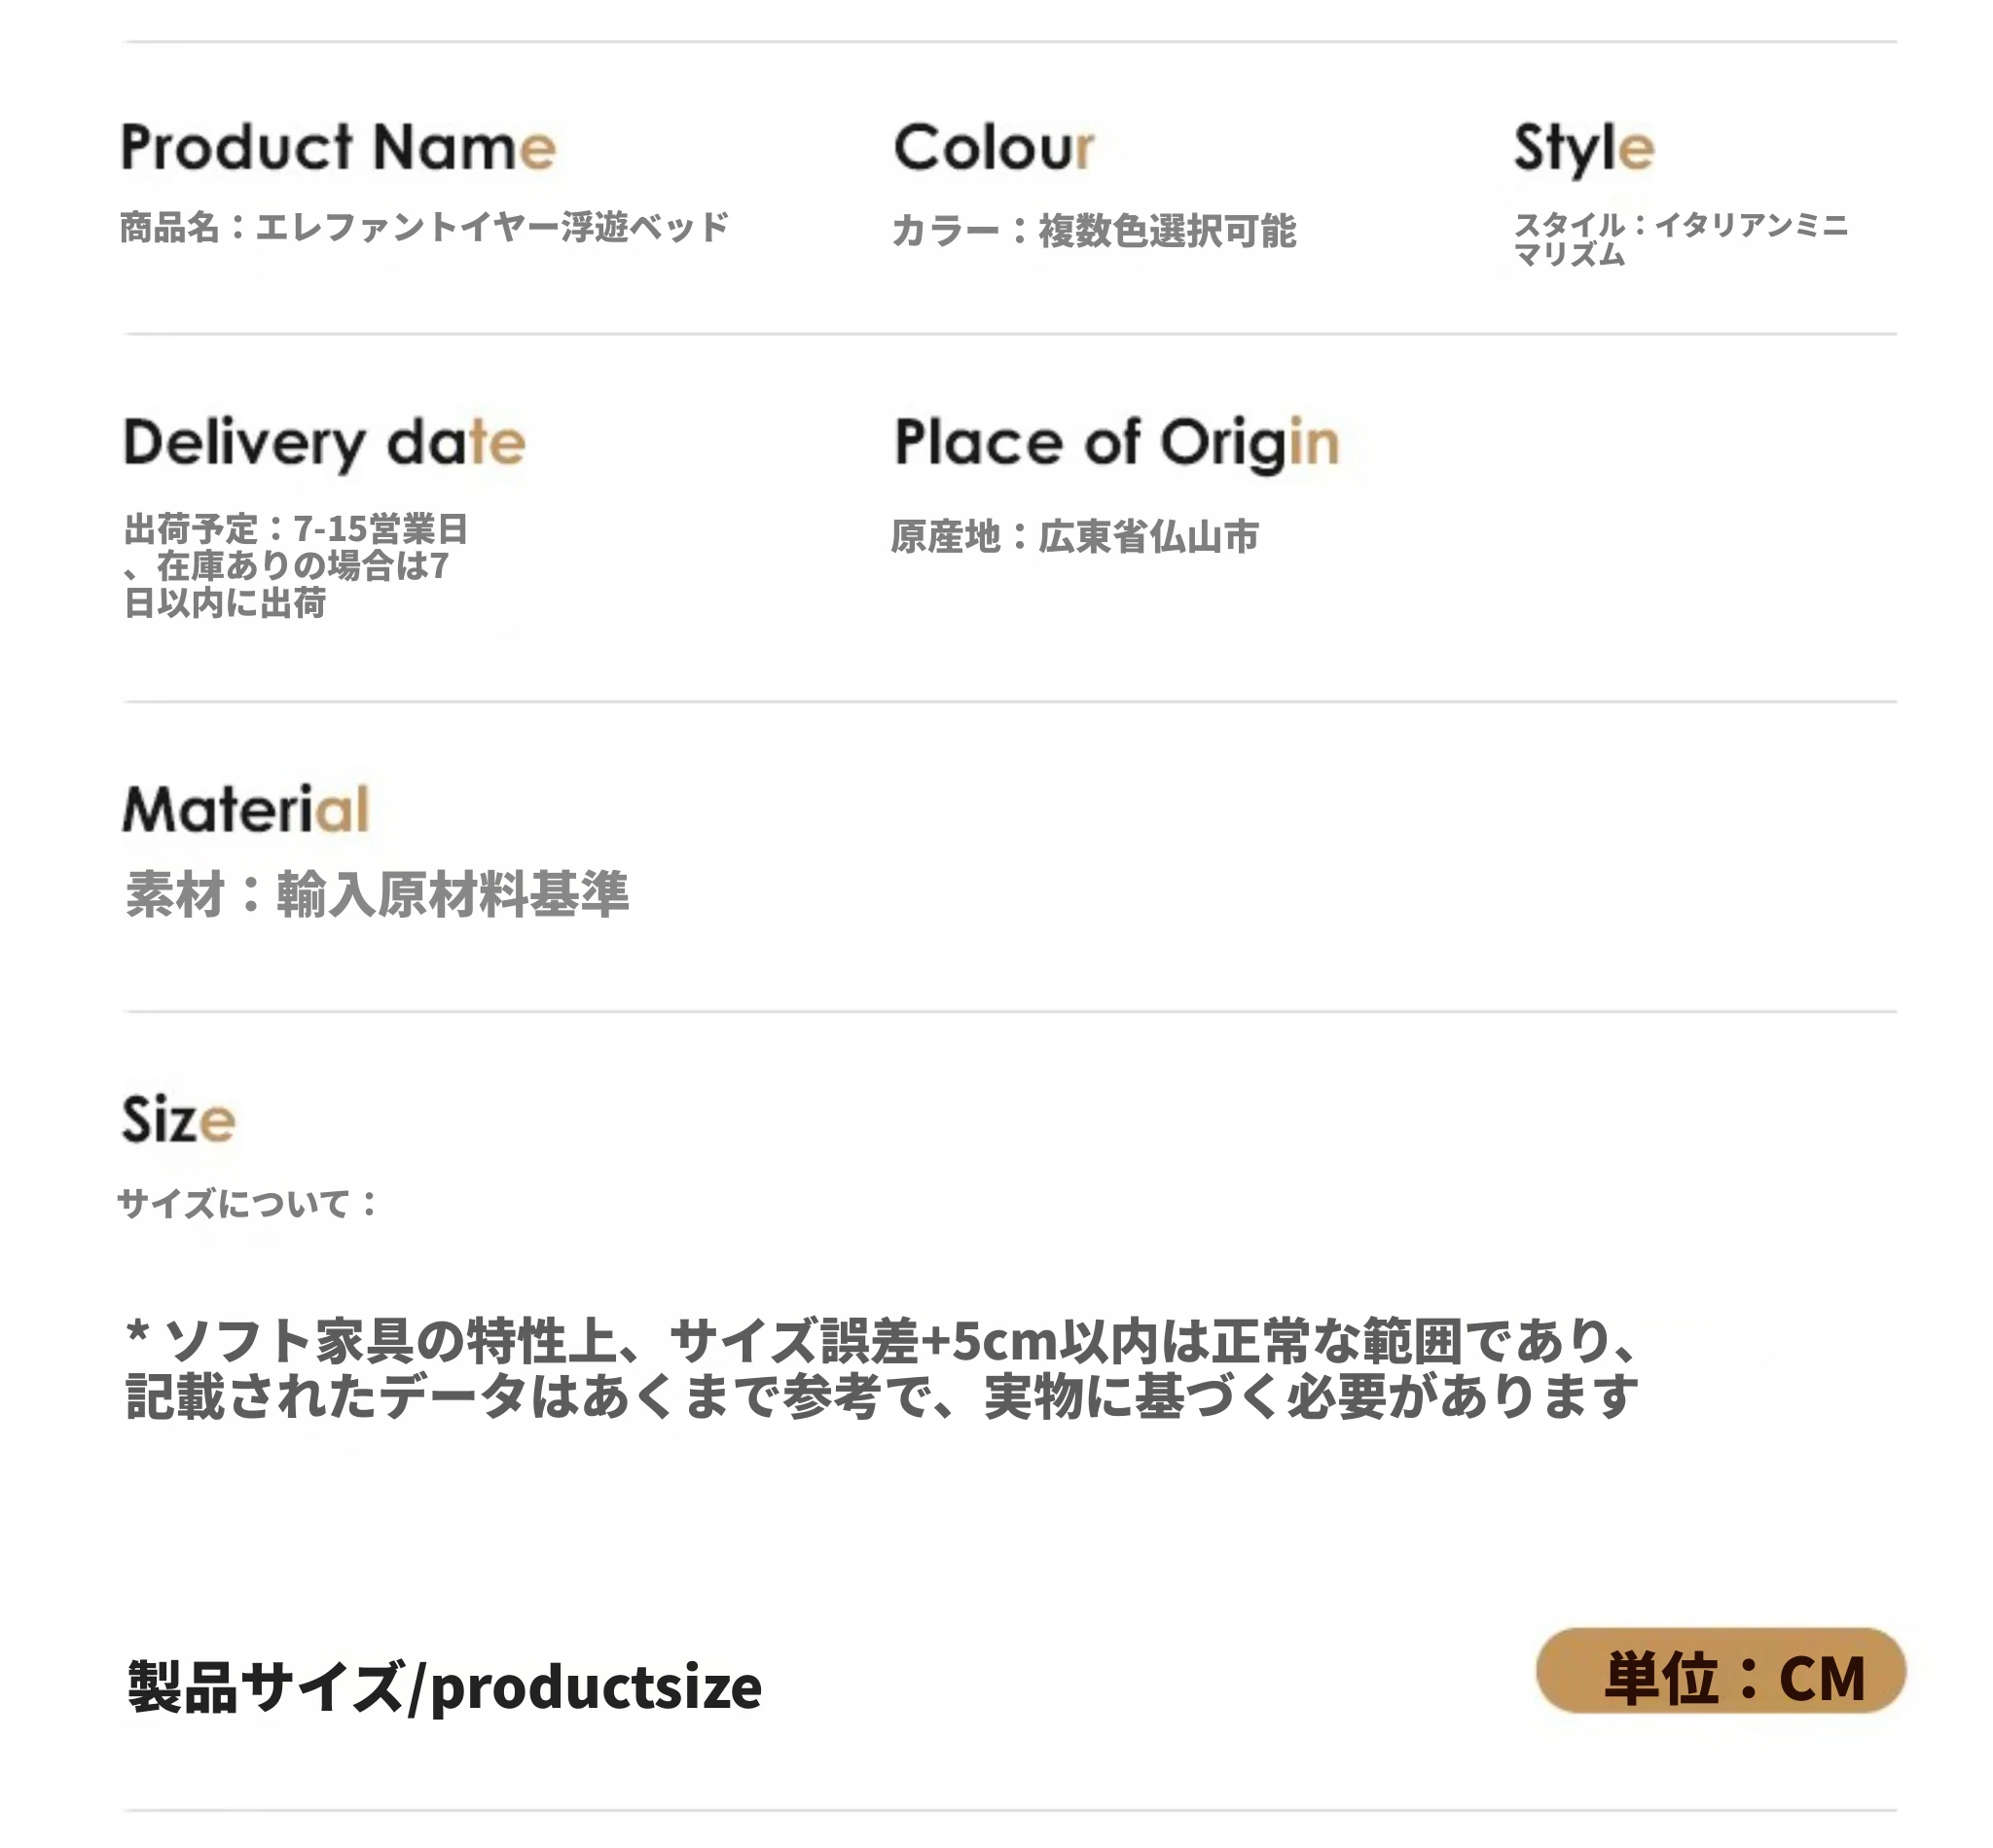Click the Product Name heading
Image resolution: width=1993 pixels, height=1848 pixels.
click(x=338, y=147)
